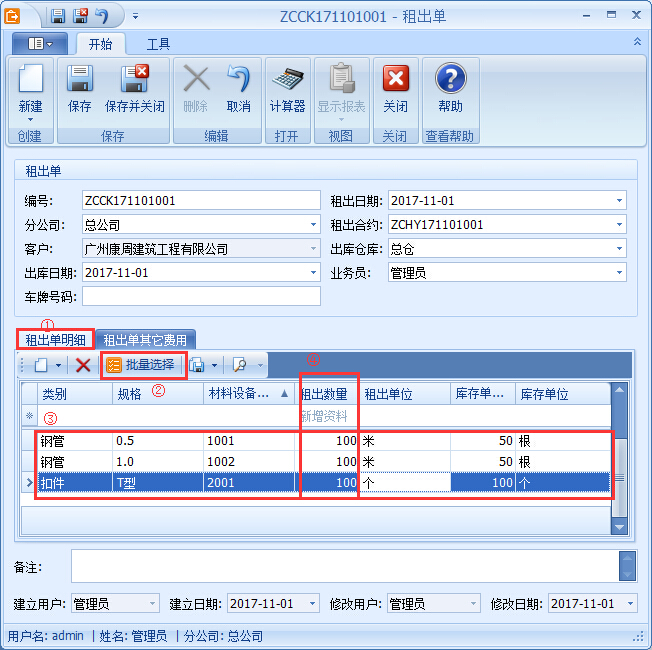
Task: Open the 租出日期 date dropdown
Action: click(x=619, y=201)
